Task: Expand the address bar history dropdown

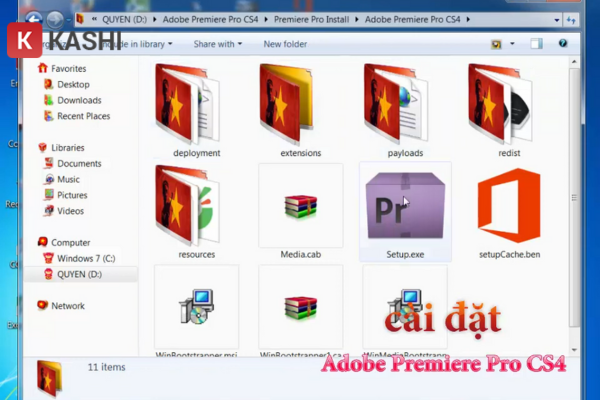Action: coord(557,20)
